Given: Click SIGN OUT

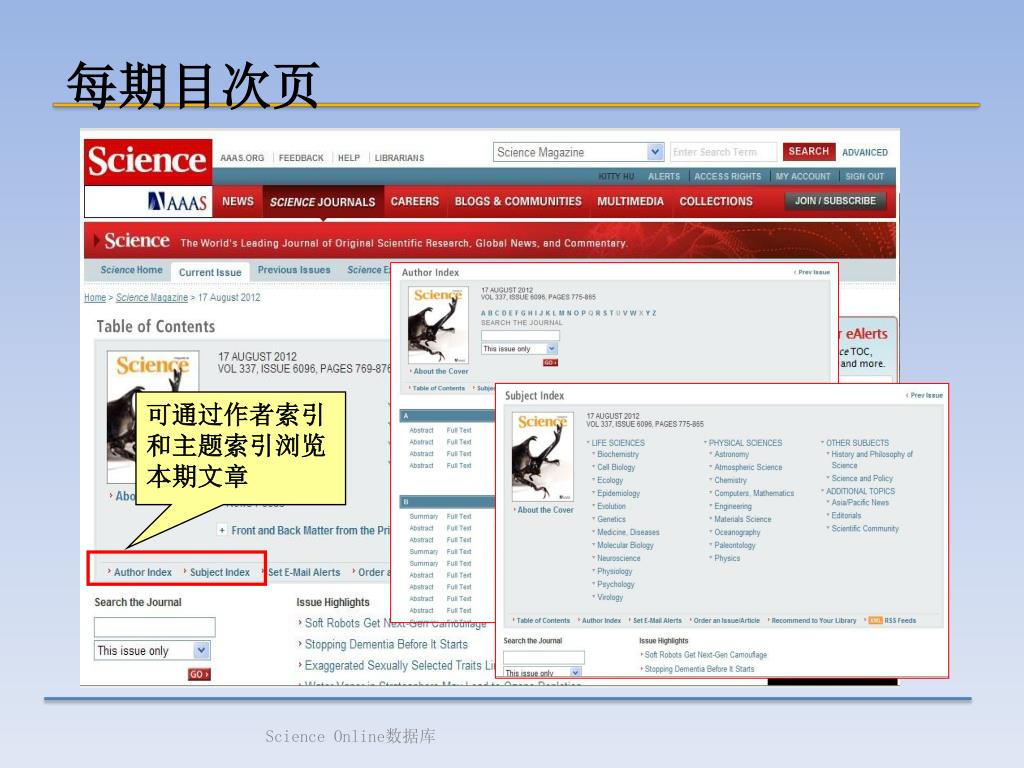Looking at the screenshot, I should (864, 176).
